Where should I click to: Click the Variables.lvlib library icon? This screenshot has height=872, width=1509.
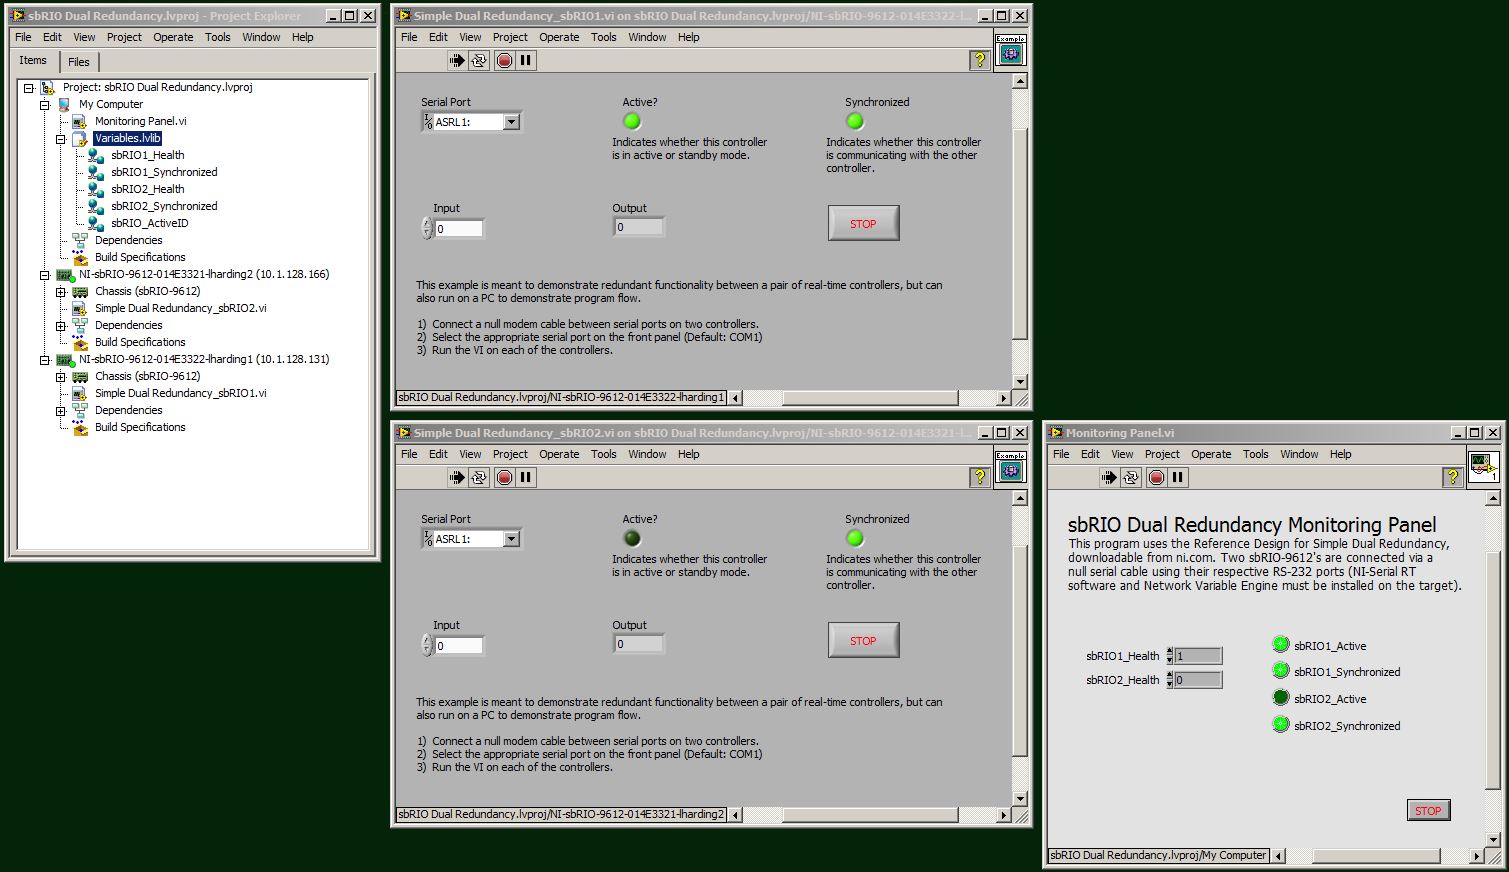click(80, 138)
